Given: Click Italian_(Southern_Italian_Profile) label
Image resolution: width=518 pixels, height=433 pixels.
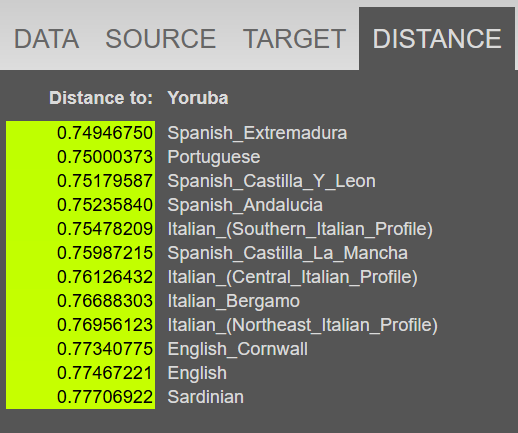Looking at the screenshot, I should (x=300, y=229).
